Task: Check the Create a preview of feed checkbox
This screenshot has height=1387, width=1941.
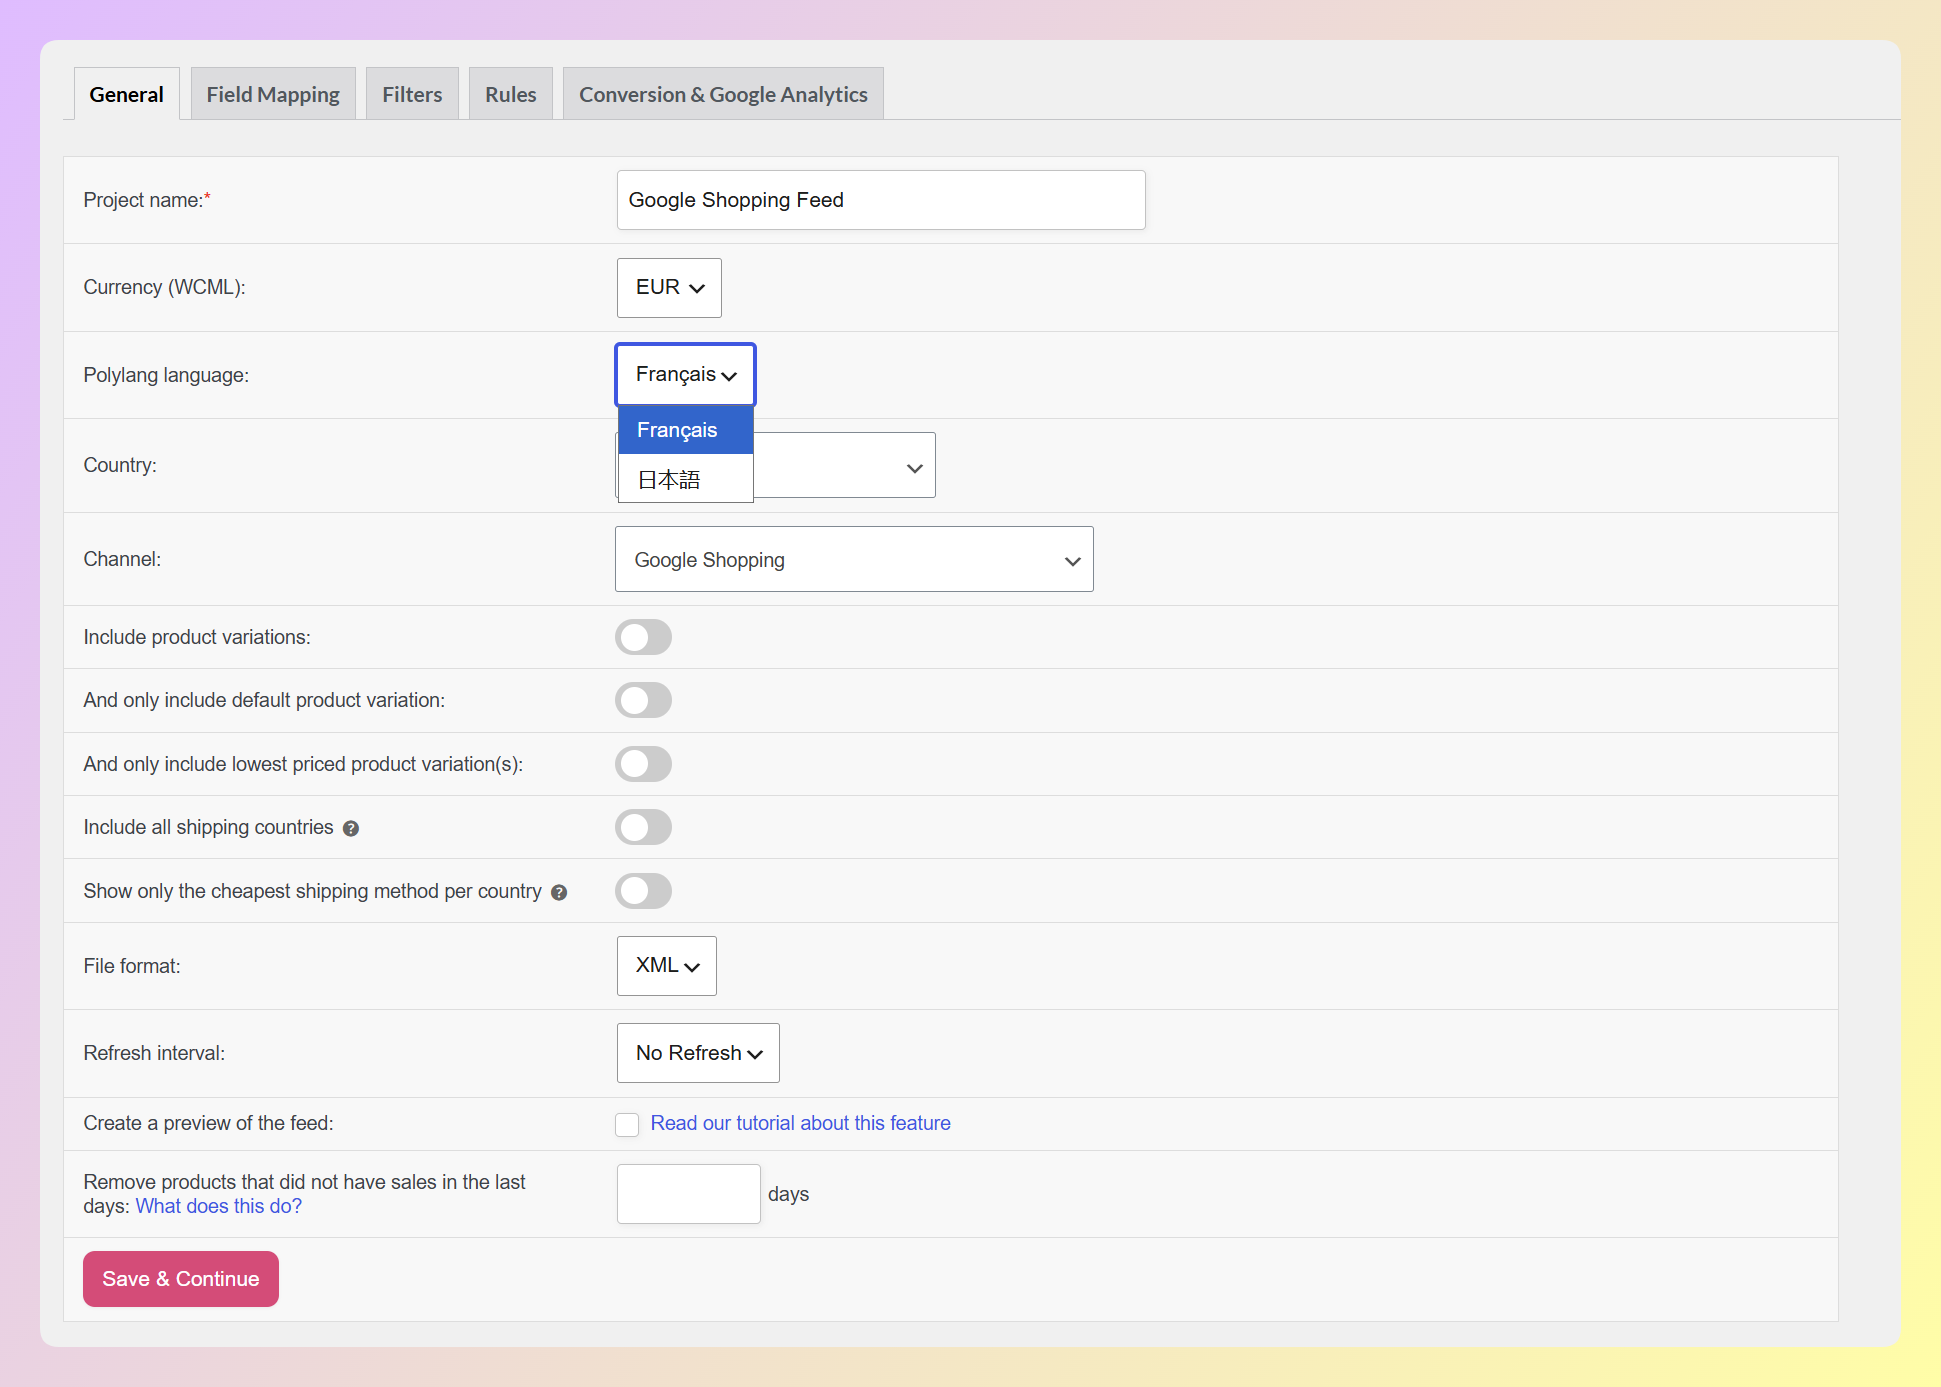Action: click(627, 1125)
